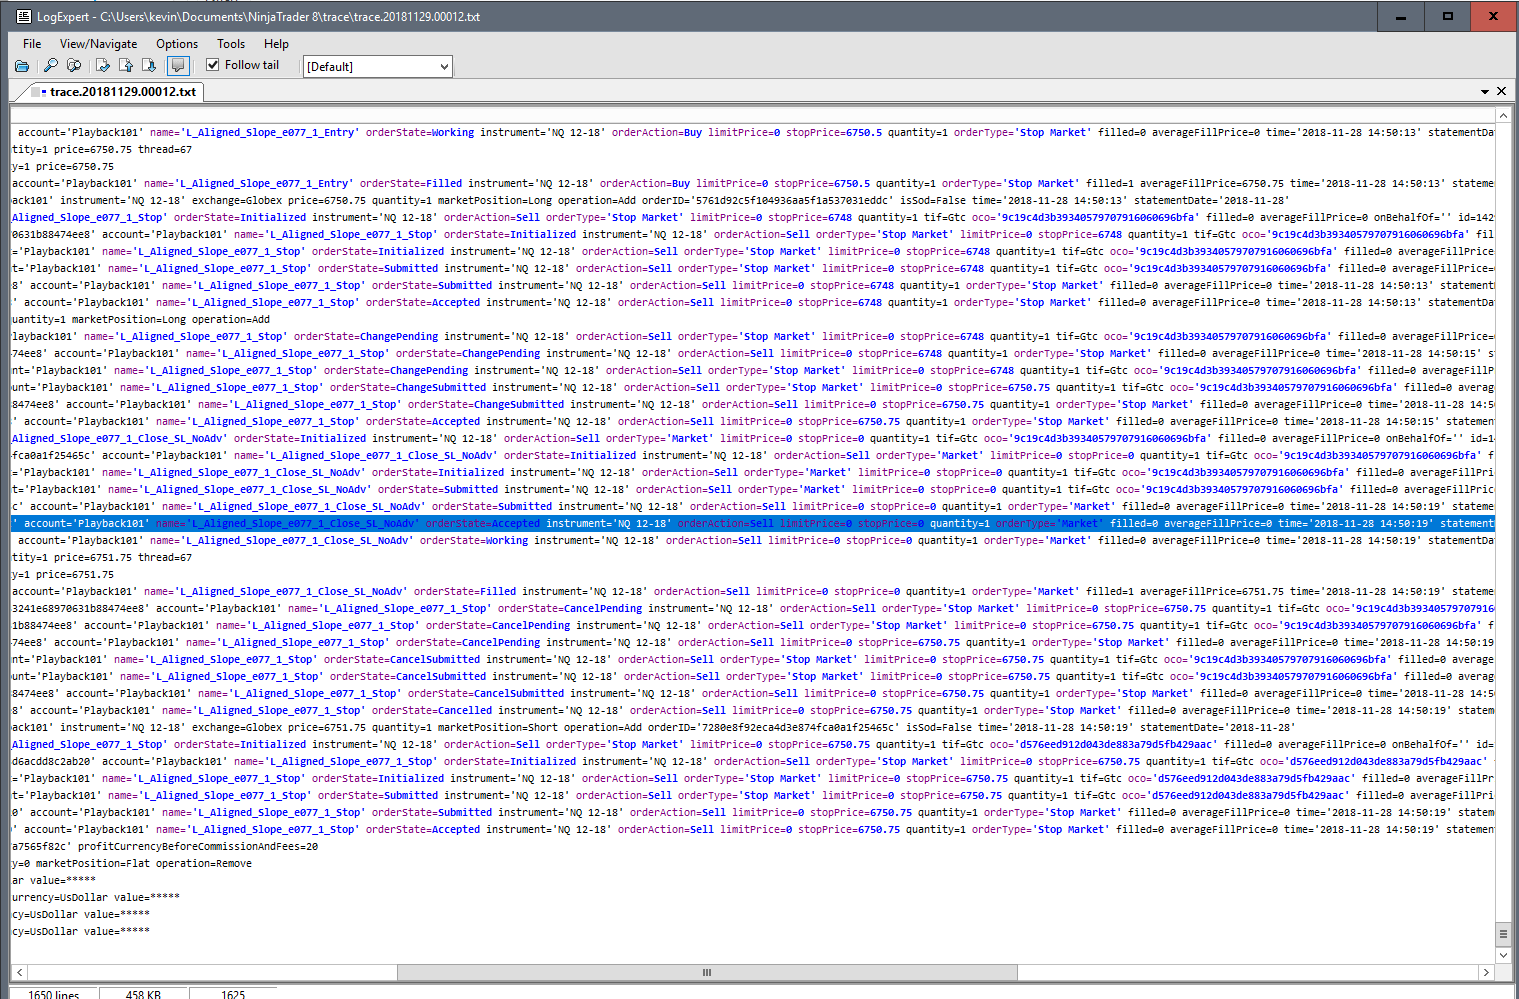Close the trace.20181129.00012.txt tab with X

[x=1501, y=91]
